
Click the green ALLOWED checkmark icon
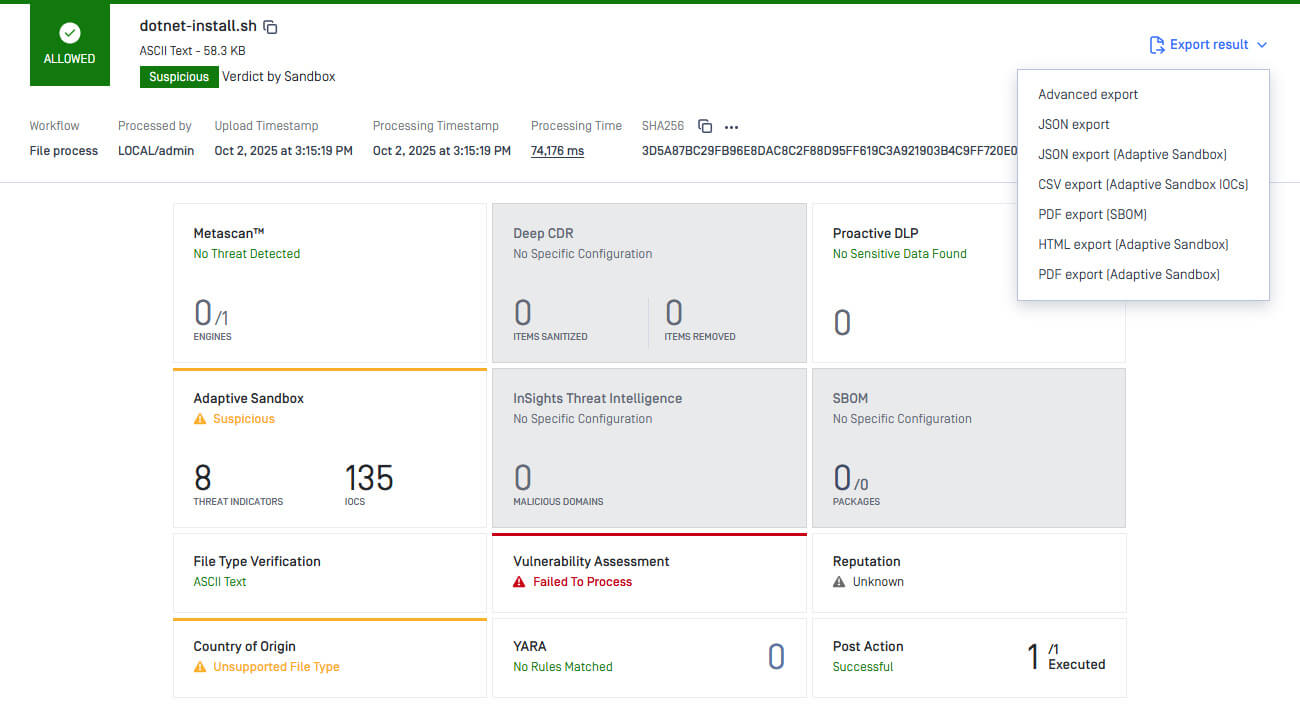pos(70,34)
